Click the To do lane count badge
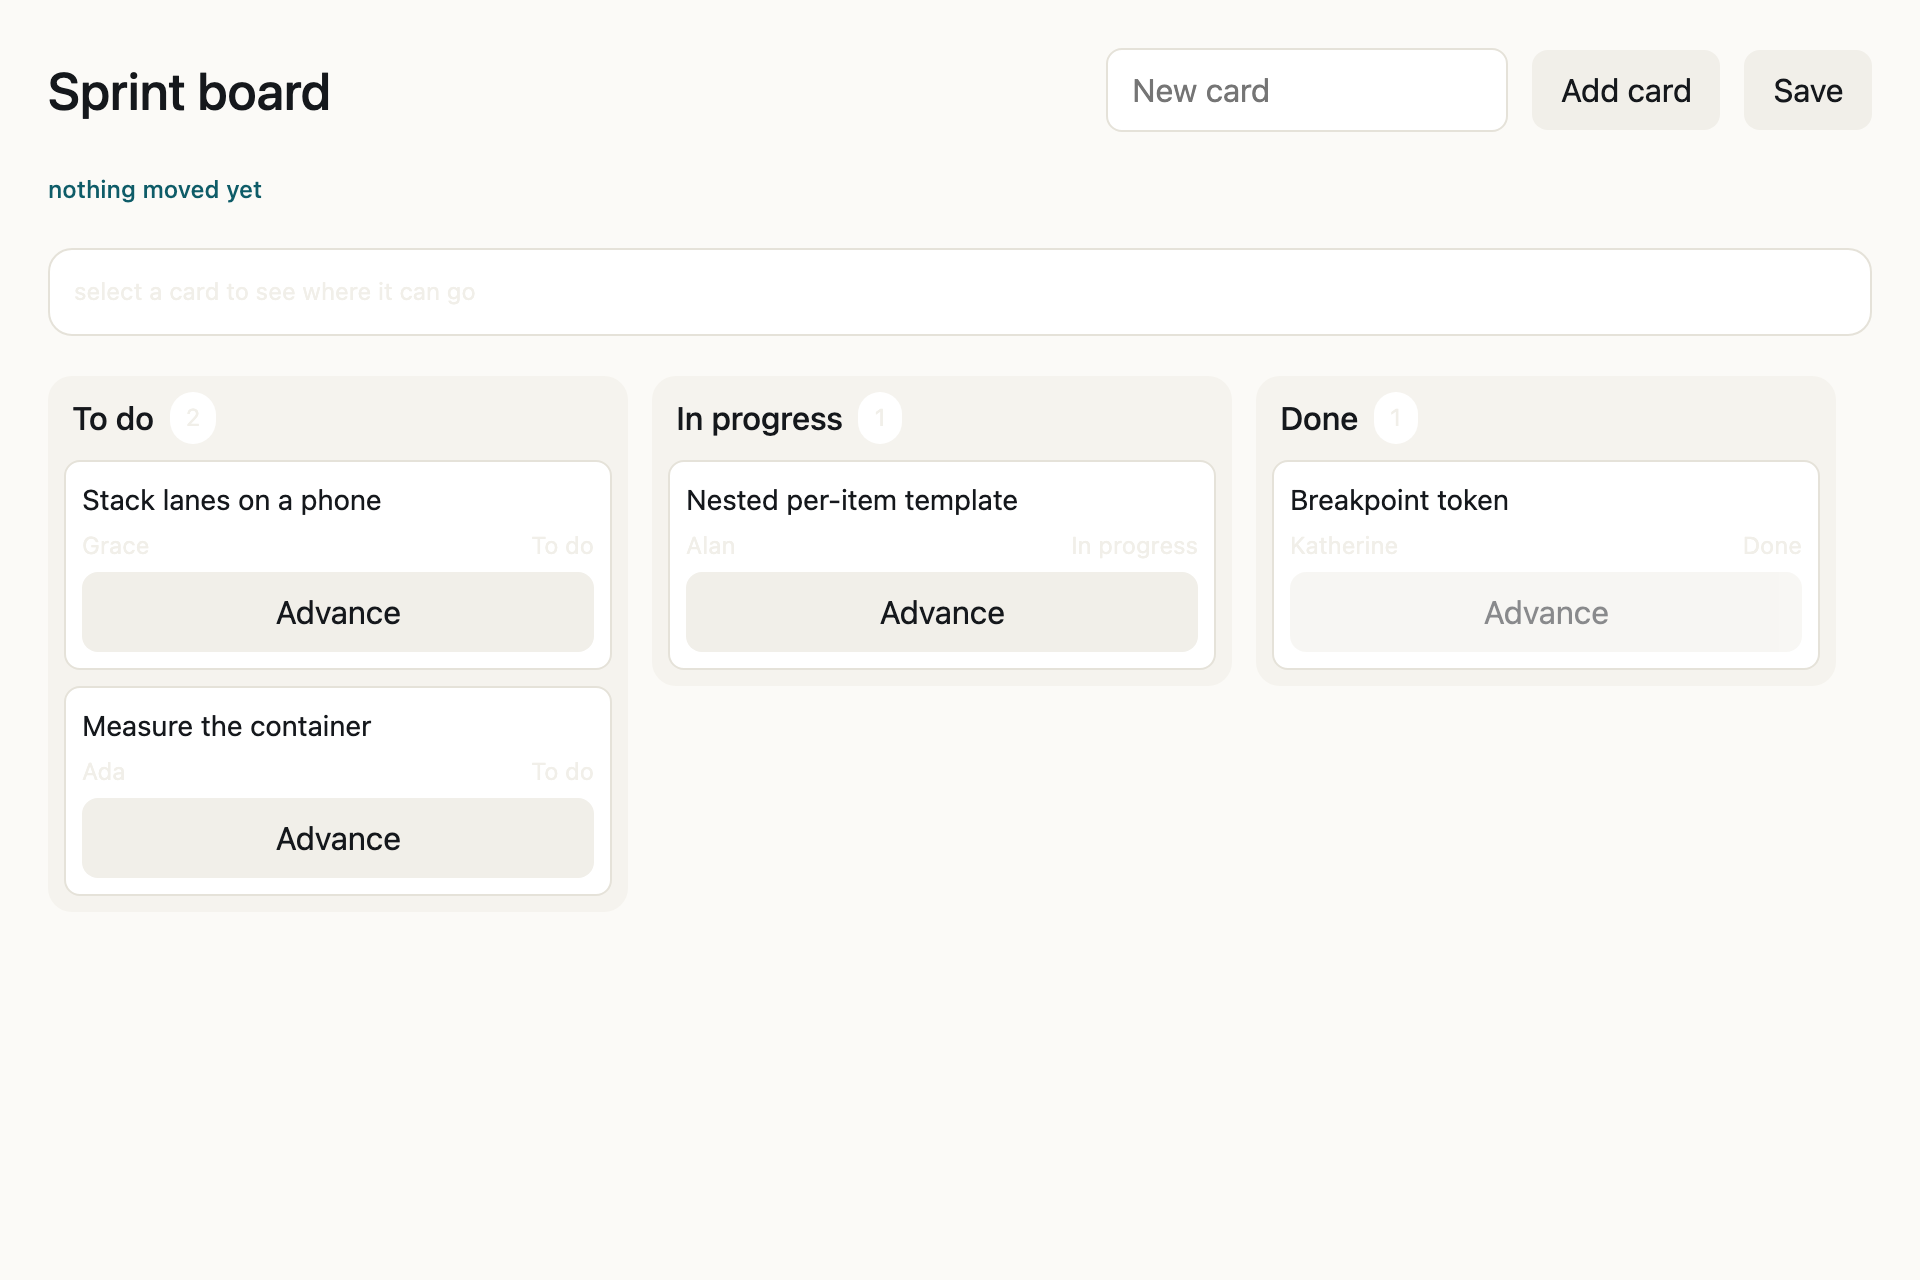1920x1280 pixels. (193, 418)
